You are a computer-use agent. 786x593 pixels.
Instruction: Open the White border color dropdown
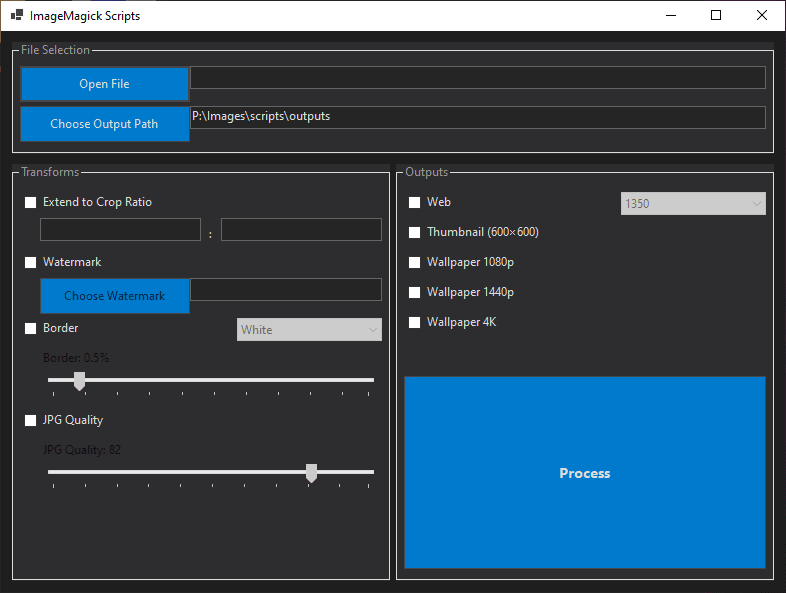pyautogui.click(x=309, y=329)
